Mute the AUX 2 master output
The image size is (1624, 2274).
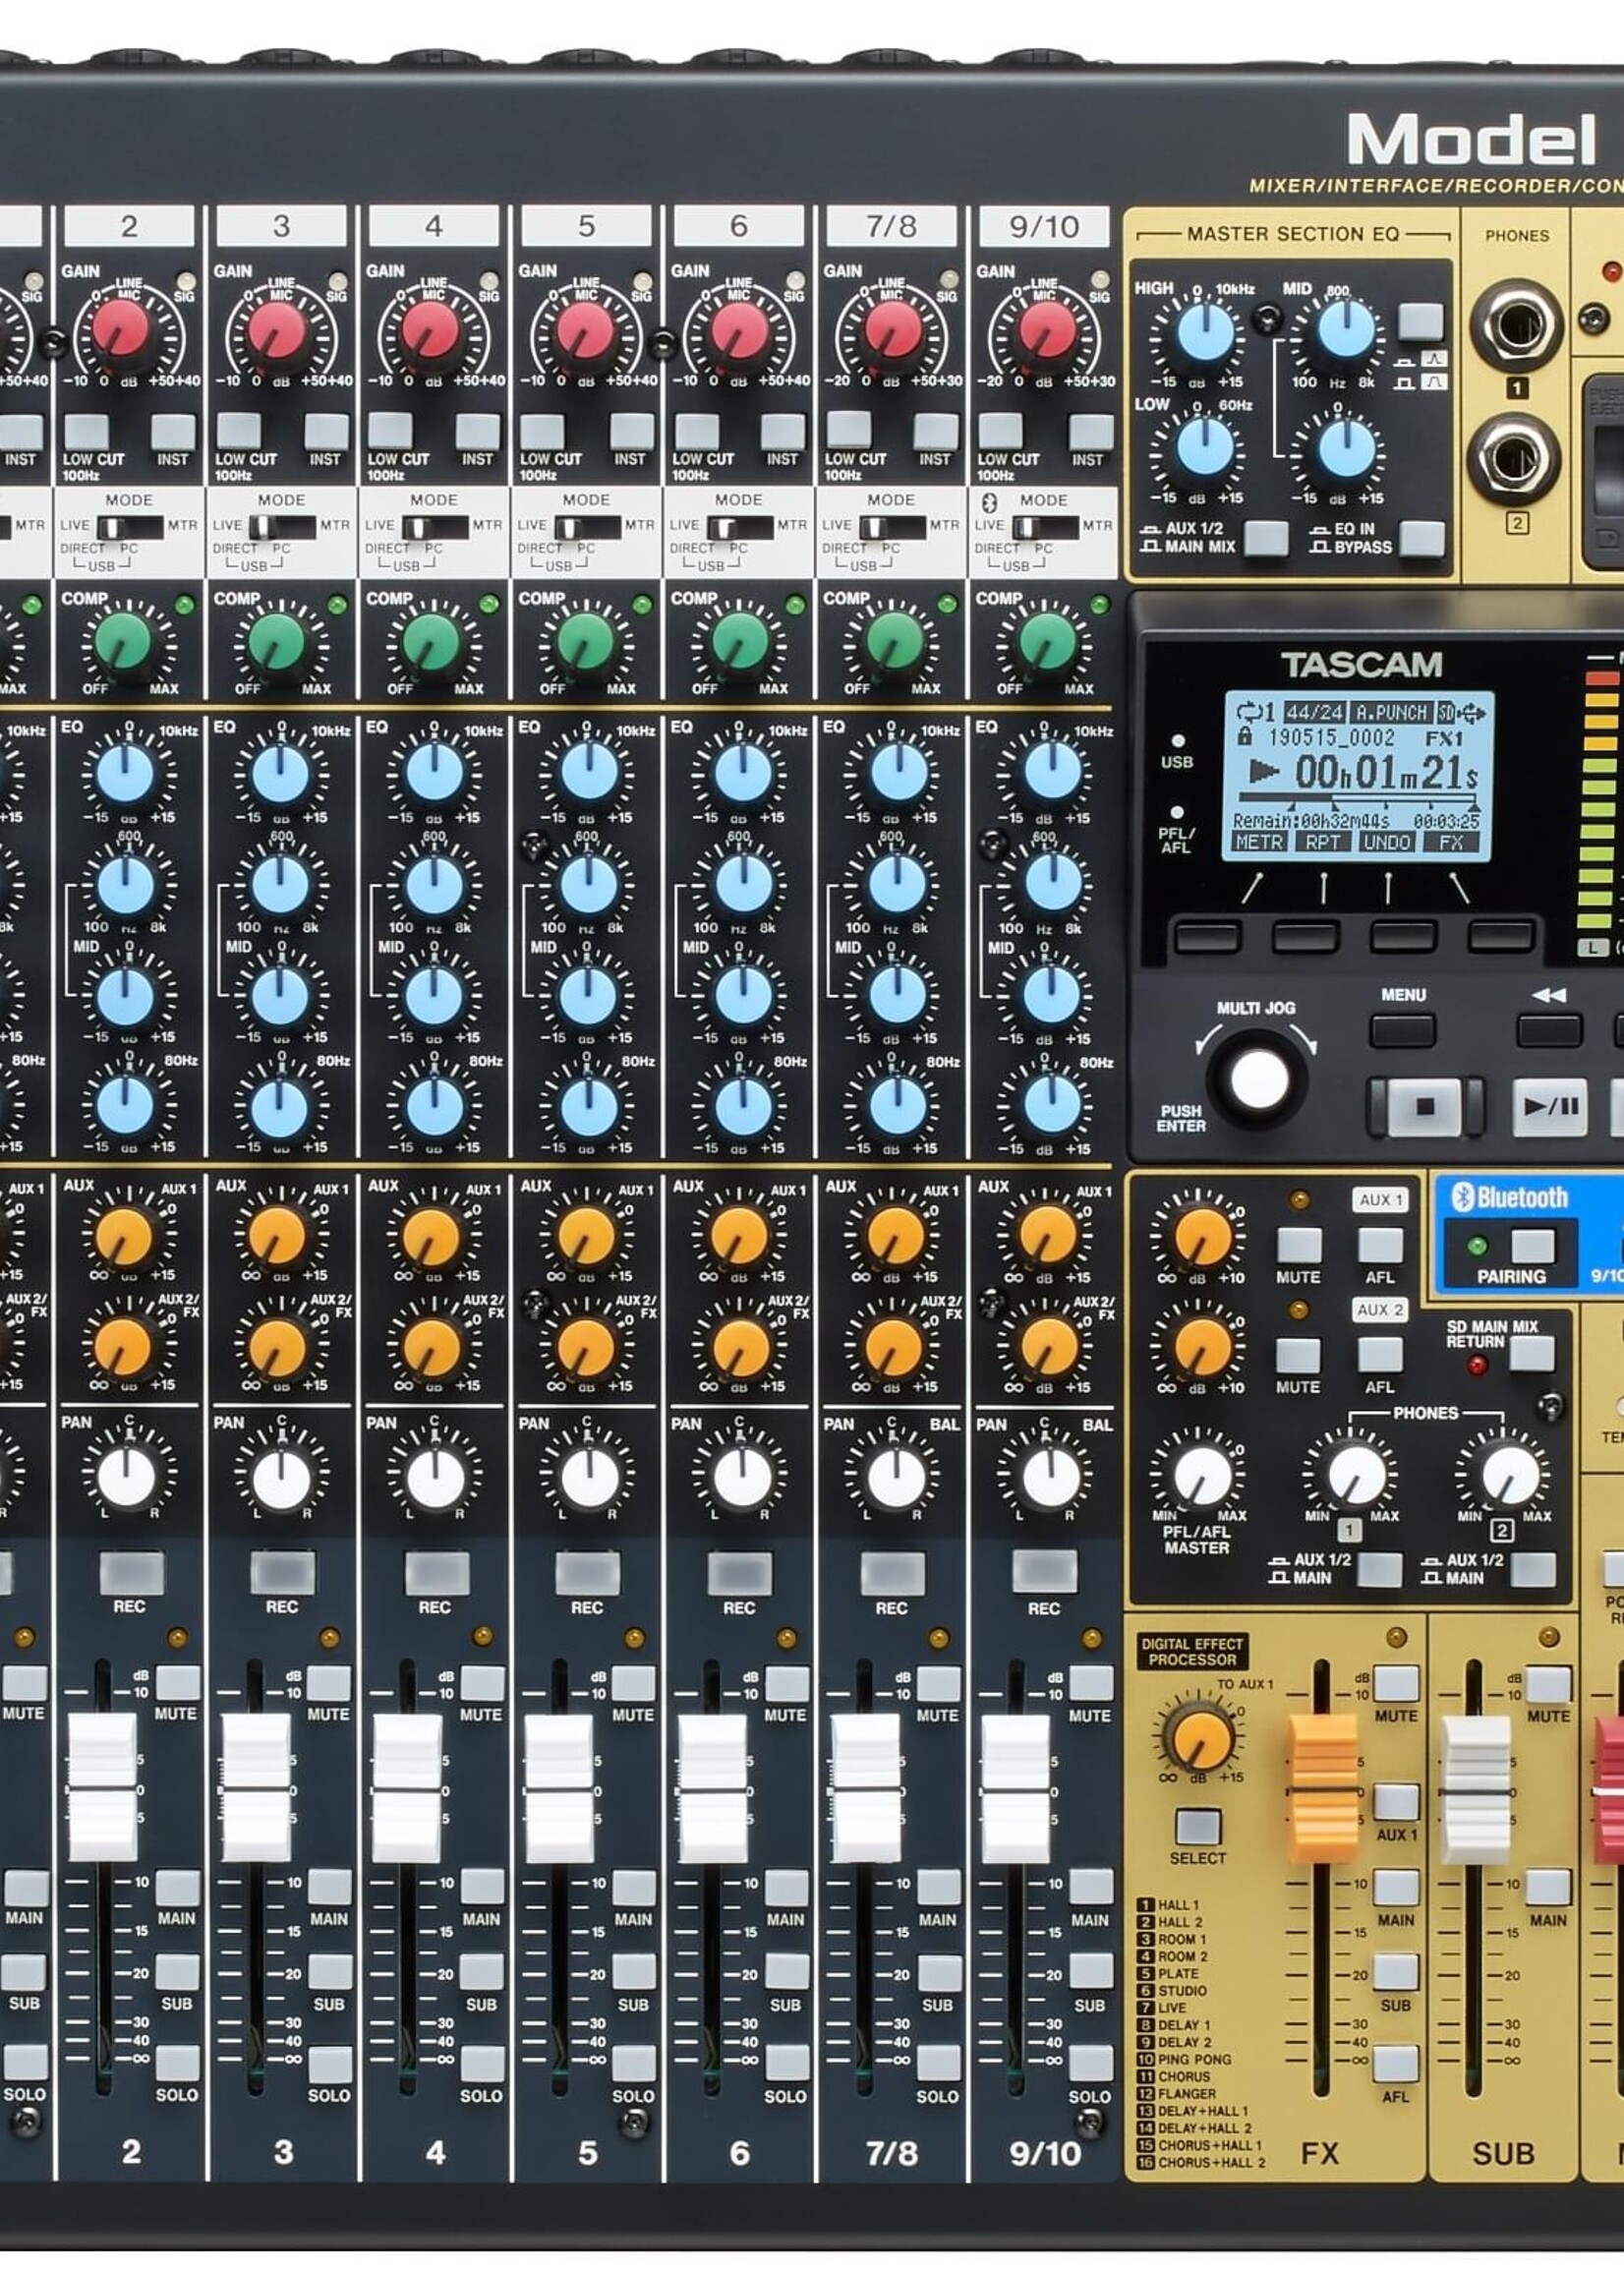1298,1355
